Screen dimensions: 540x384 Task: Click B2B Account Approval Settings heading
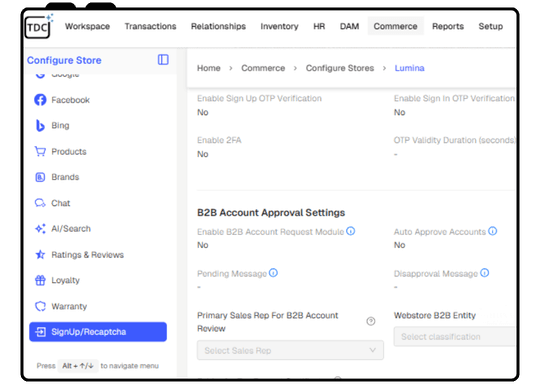tap(271, 212)
